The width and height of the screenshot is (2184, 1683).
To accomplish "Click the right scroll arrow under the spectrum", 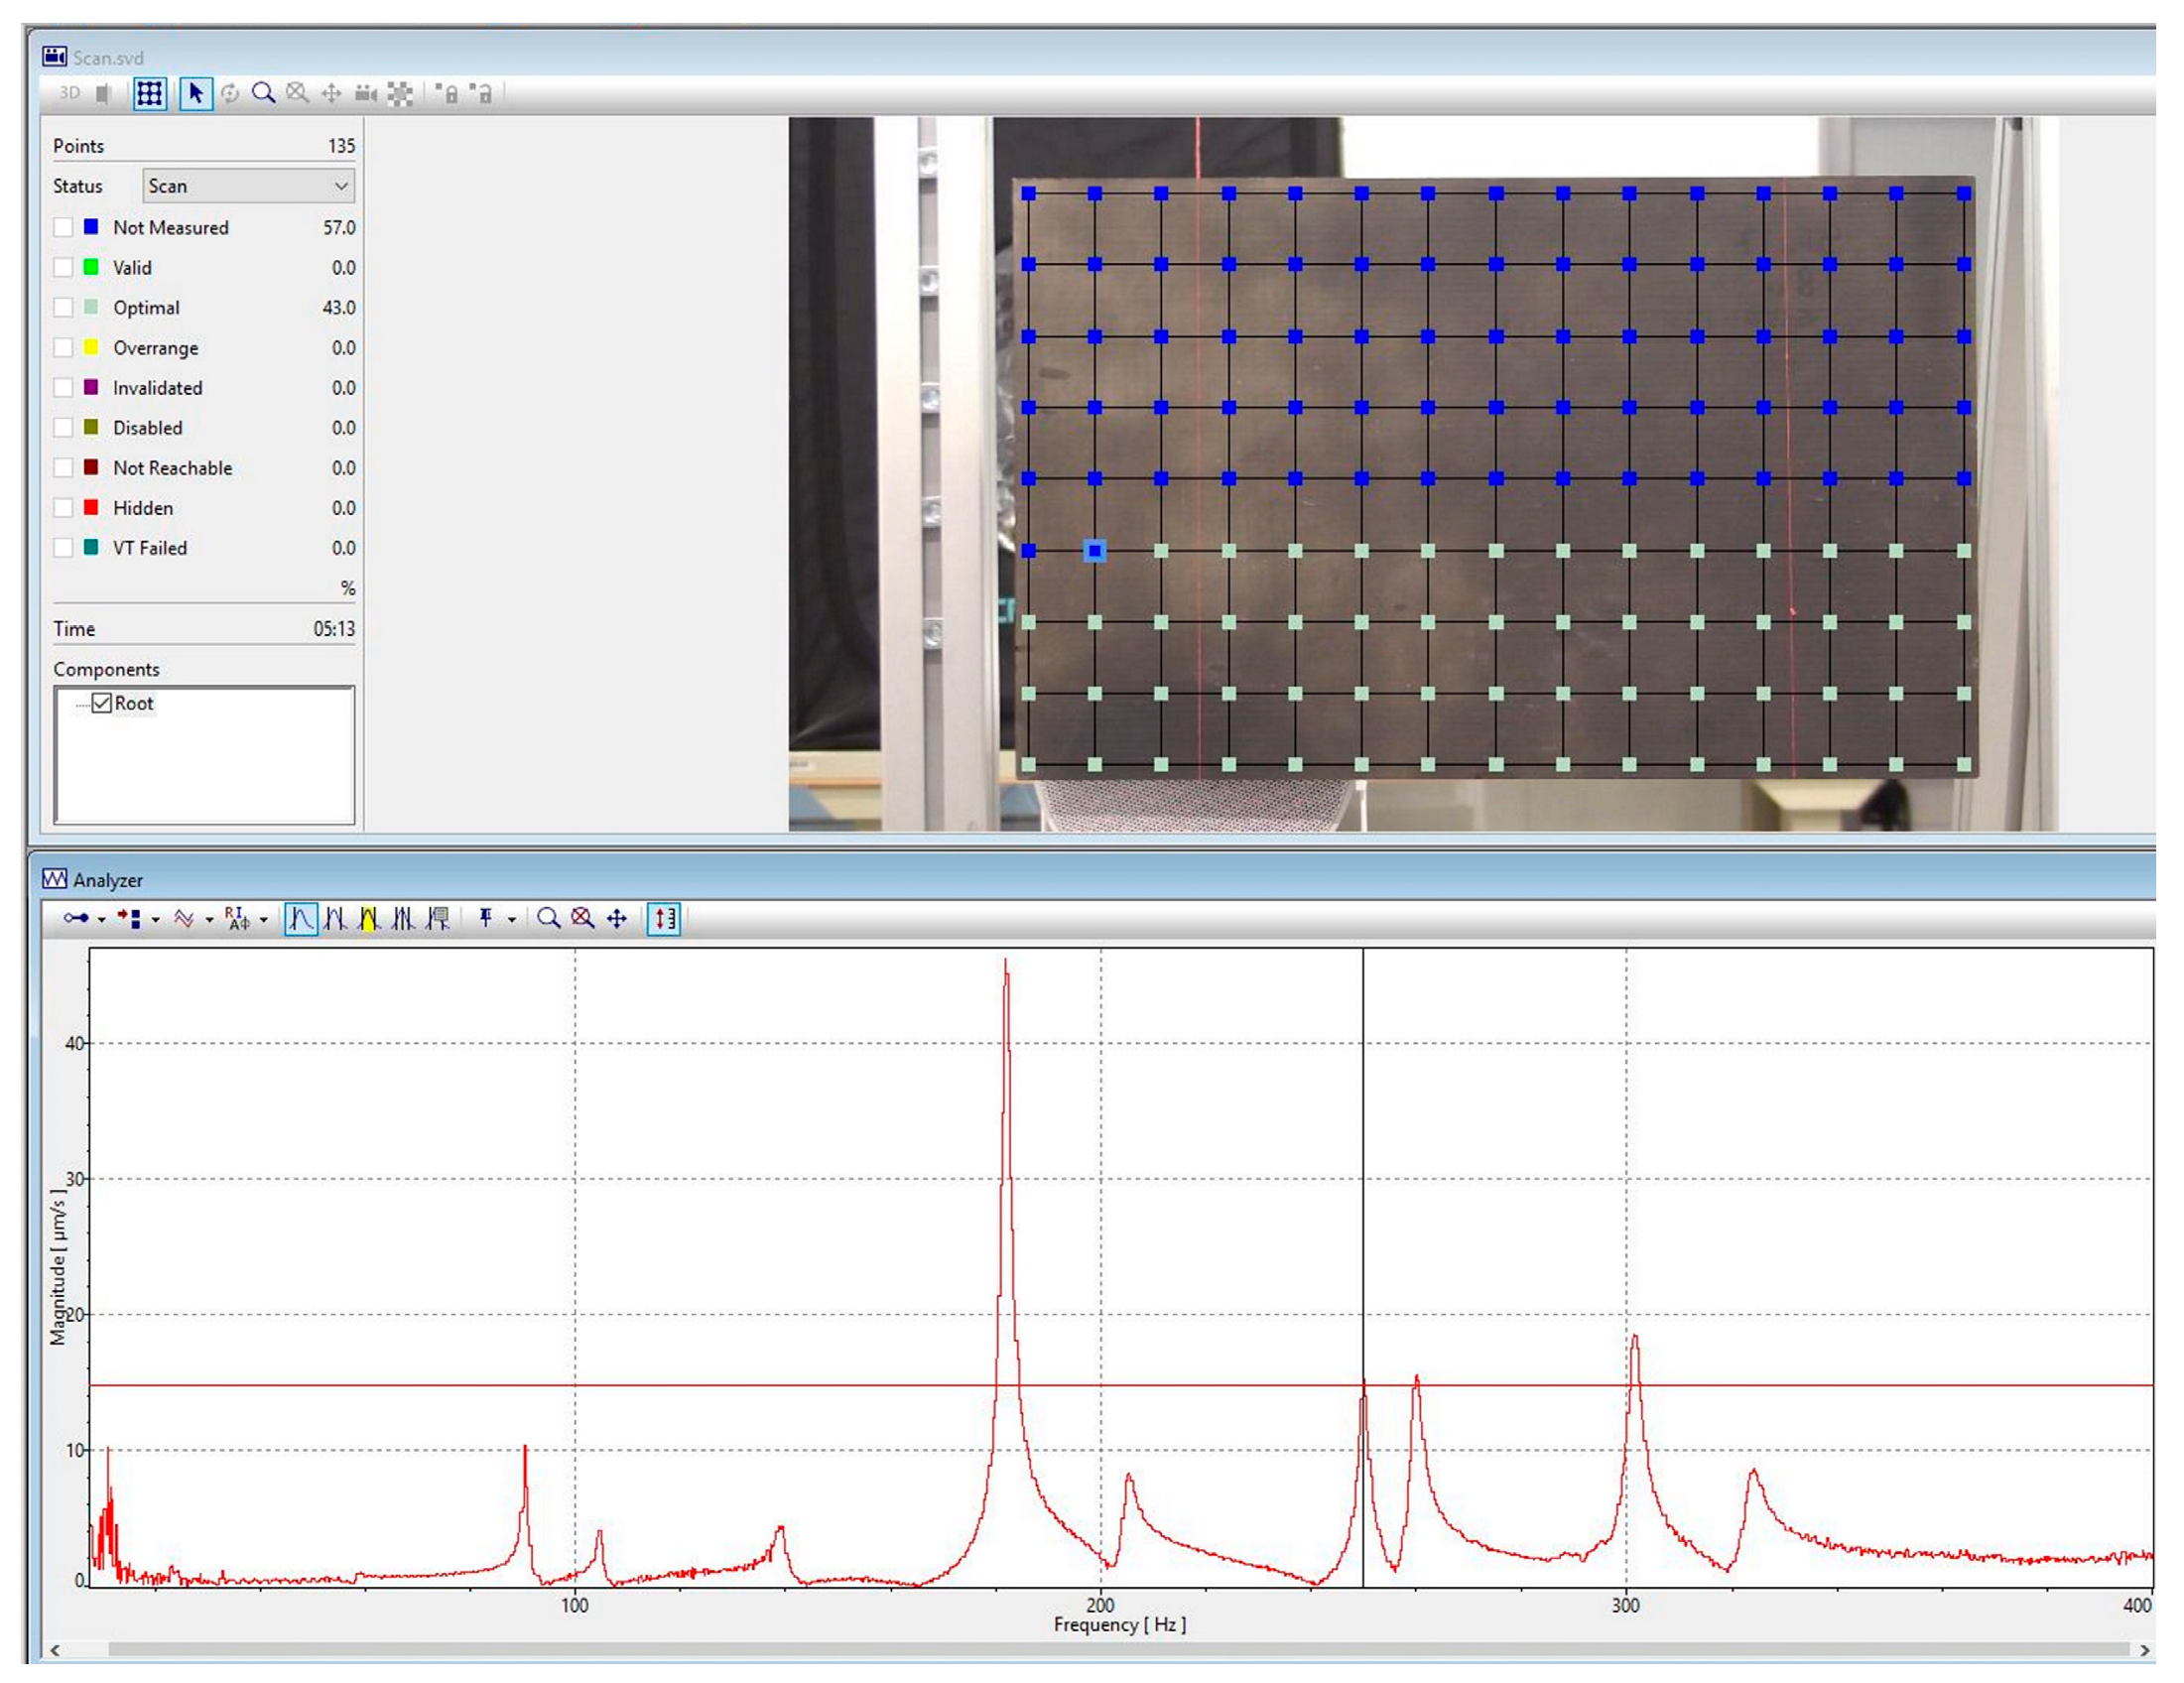I will tap(2144, 1650).
